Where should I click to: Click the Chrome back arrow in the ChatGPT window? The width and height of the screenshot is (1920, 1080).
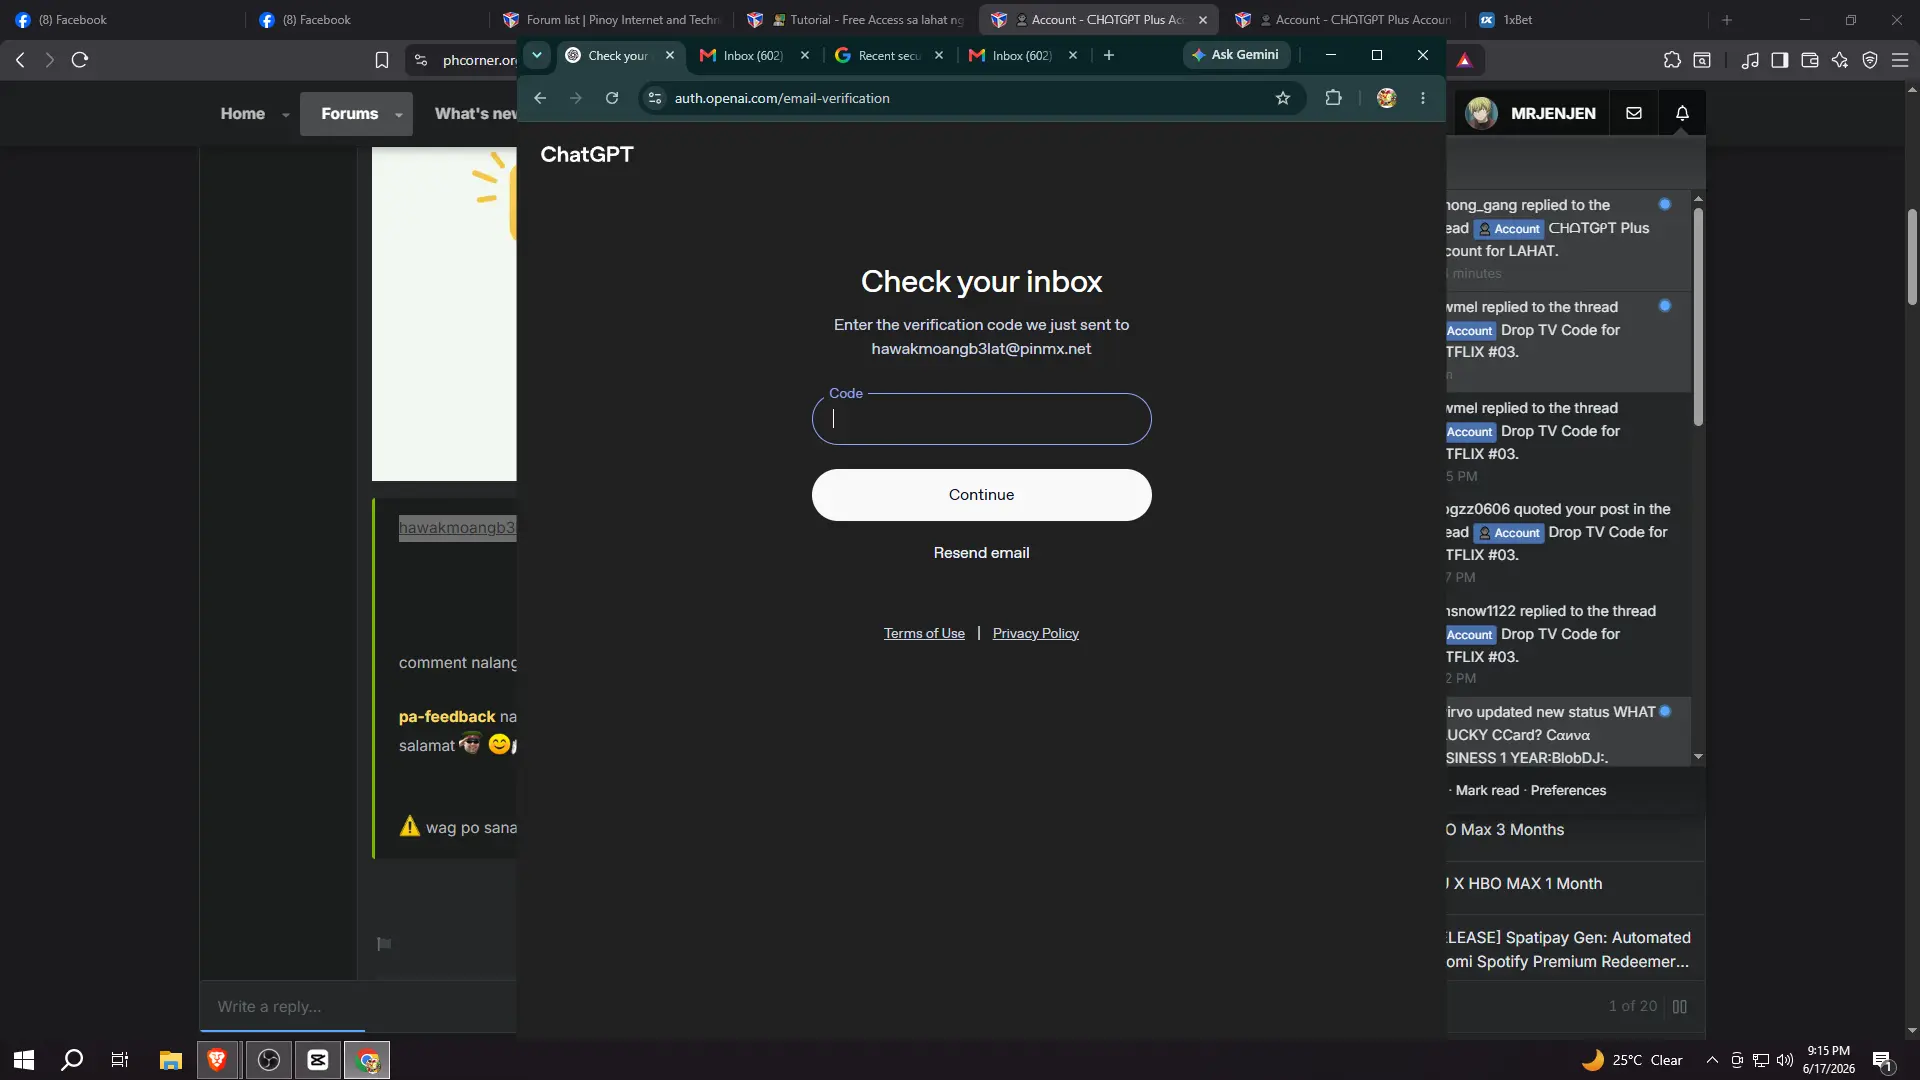(x=540, y=98)
